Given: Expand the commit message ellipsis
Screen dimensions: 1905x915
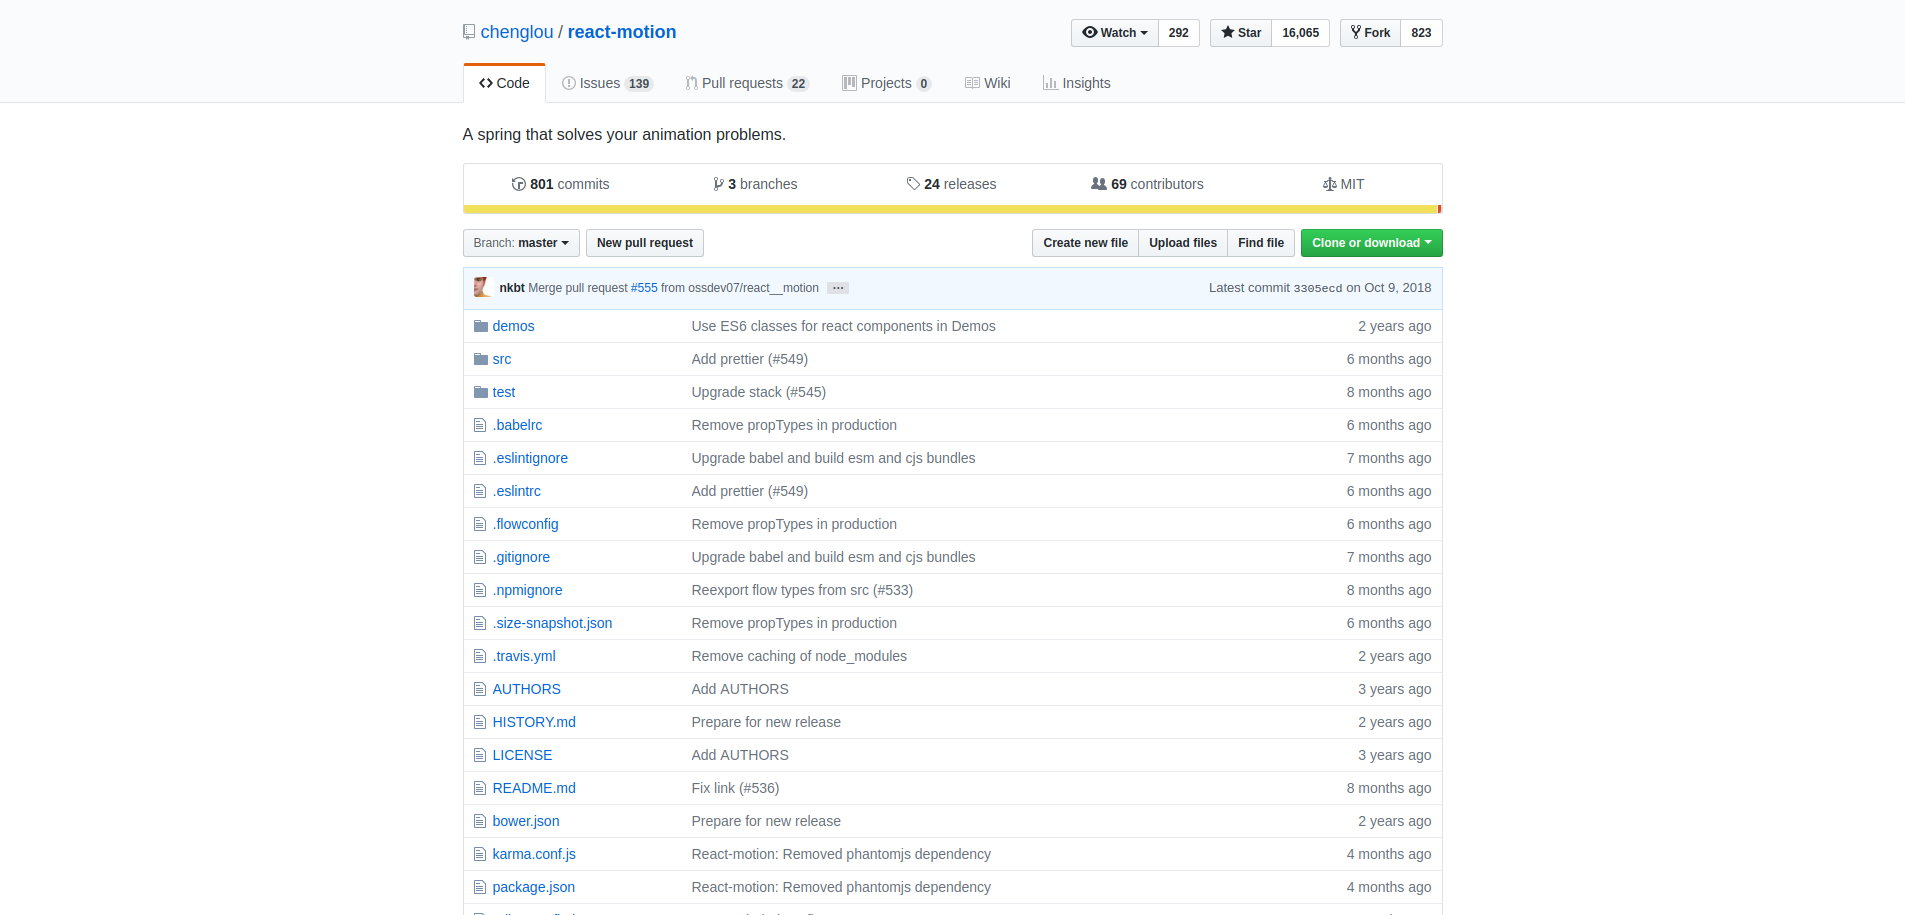Looking at the screenshot, I should 838,288.
